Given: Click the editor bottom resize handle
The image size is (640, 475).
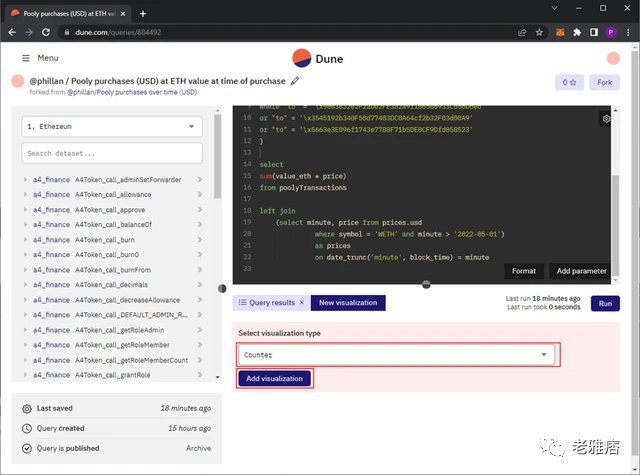Looking at the screenshot, I should coord(426,284).
